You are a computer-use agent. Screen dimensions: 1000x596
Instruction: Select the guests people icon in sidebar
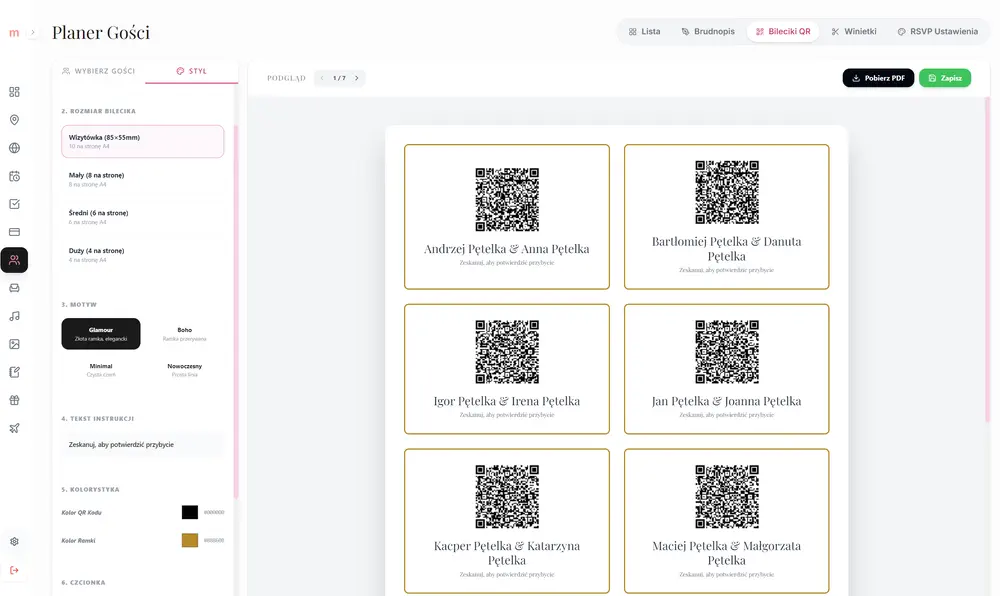click(x=14, y=260)
